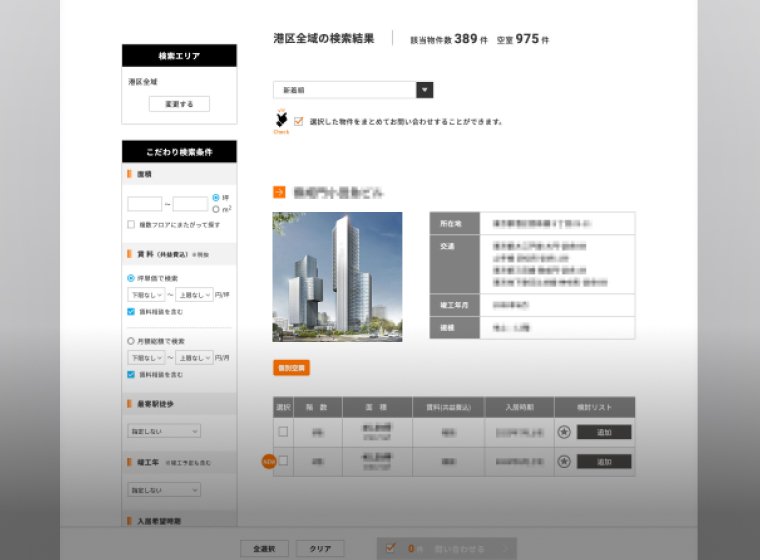The image size is (760, 560).
Task: Open per-tsubo rent lower limit dropdown
Action: [146, 295]
